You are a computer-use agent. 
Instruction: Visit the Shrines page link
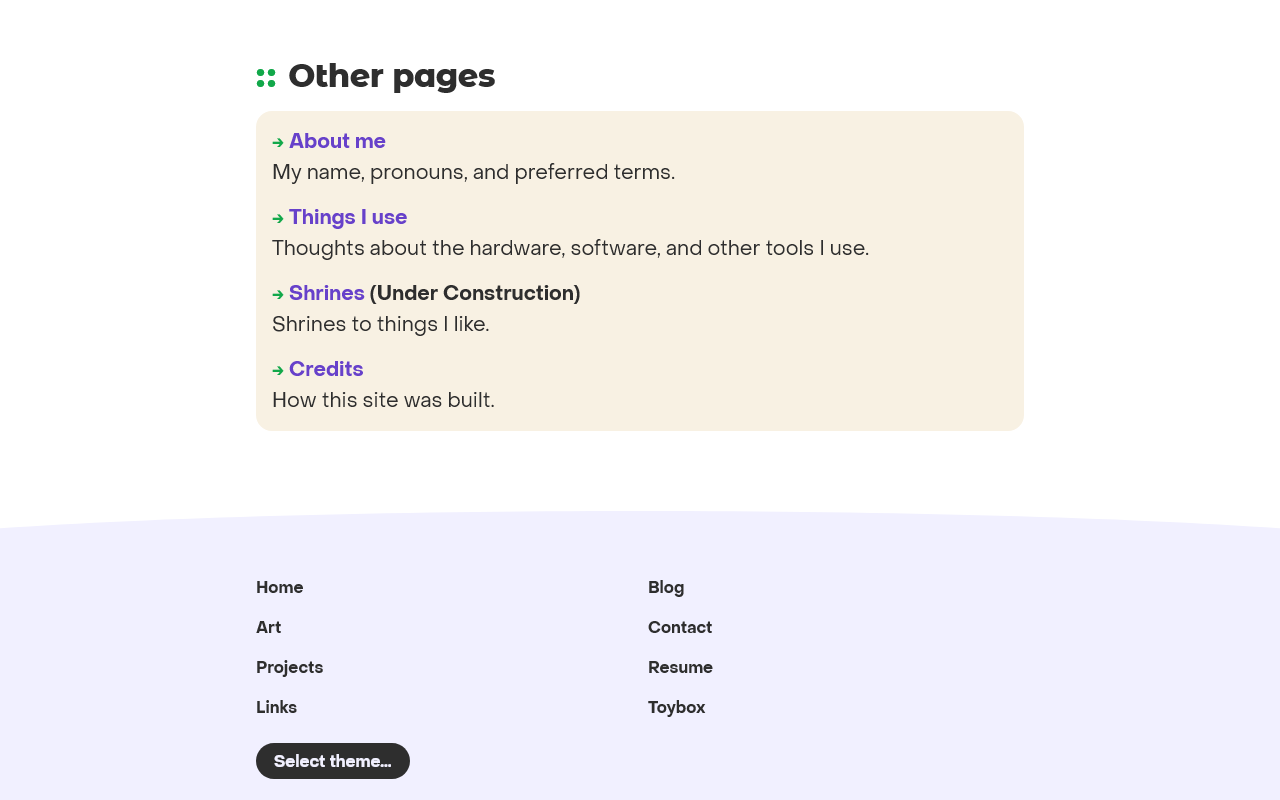tap(327, 293)
